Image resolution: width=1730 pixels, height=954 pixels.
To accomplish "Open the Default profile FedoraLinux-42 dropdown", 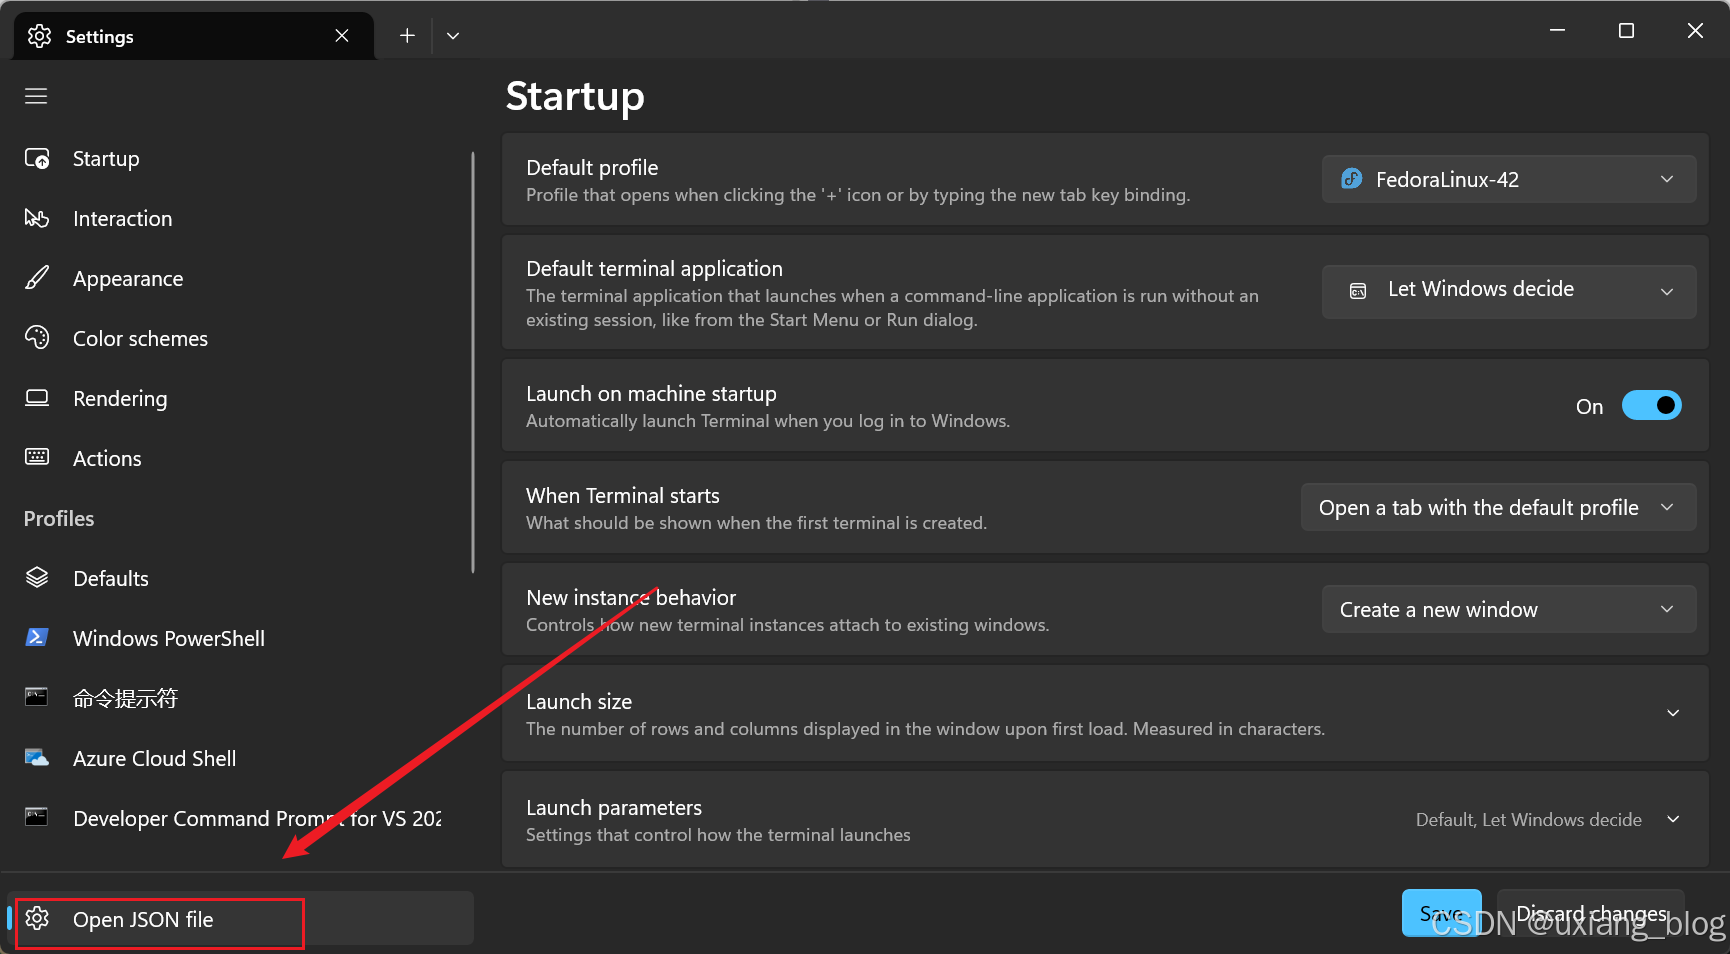I will [x=1509, y=179].
